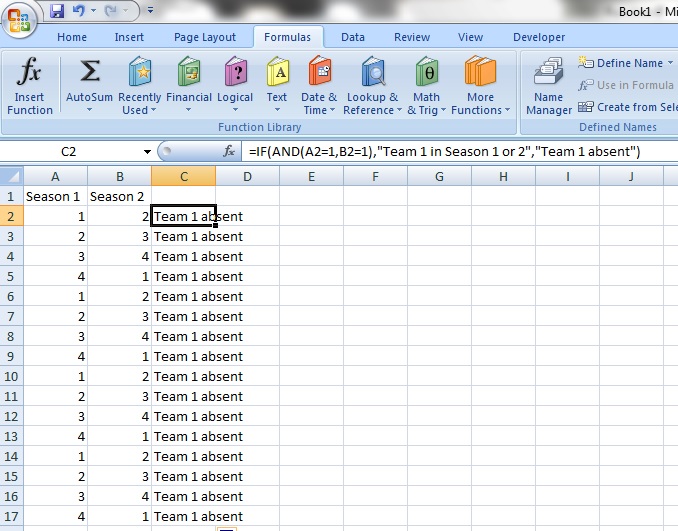
Task: Select column D header
Action: (x=247, y=176)
